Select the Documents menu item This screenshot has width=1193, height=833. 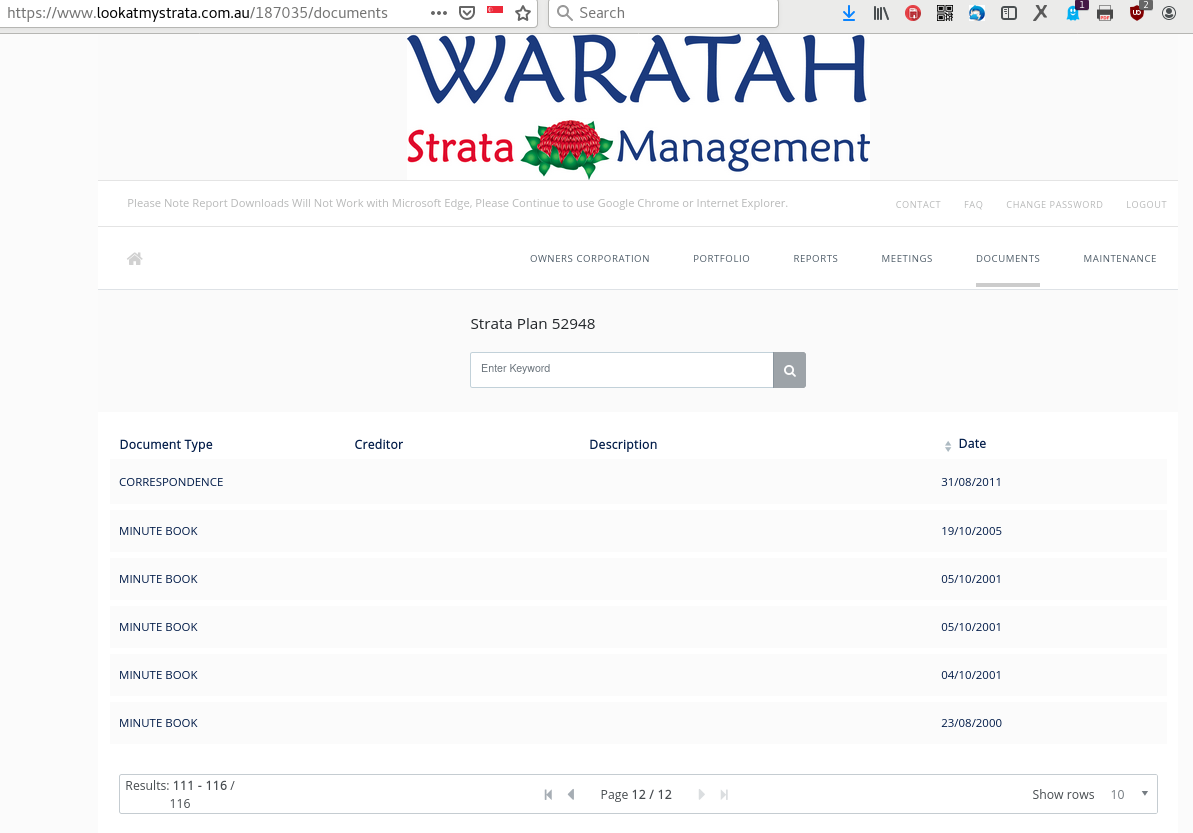point(1008,259)
